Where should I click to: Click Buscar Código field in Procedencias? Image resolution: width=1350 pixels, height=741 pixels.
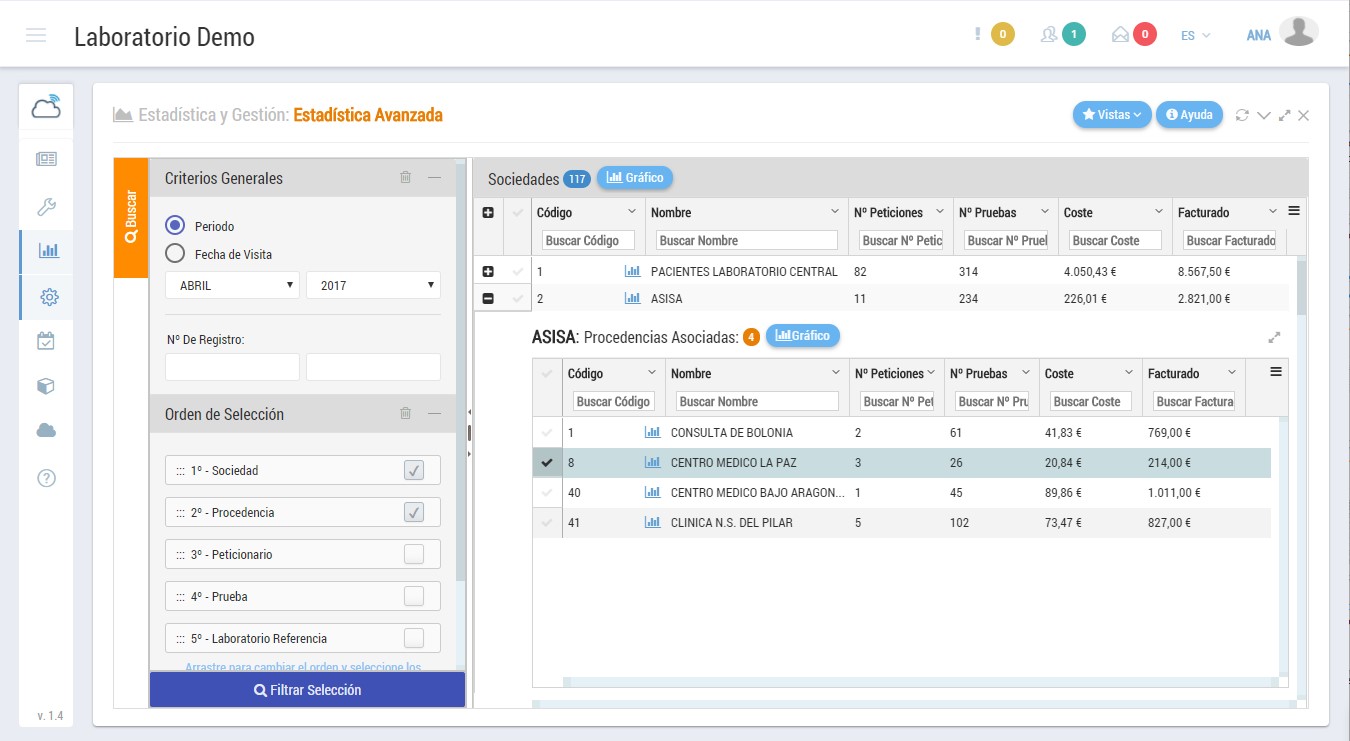coord(614,401)
